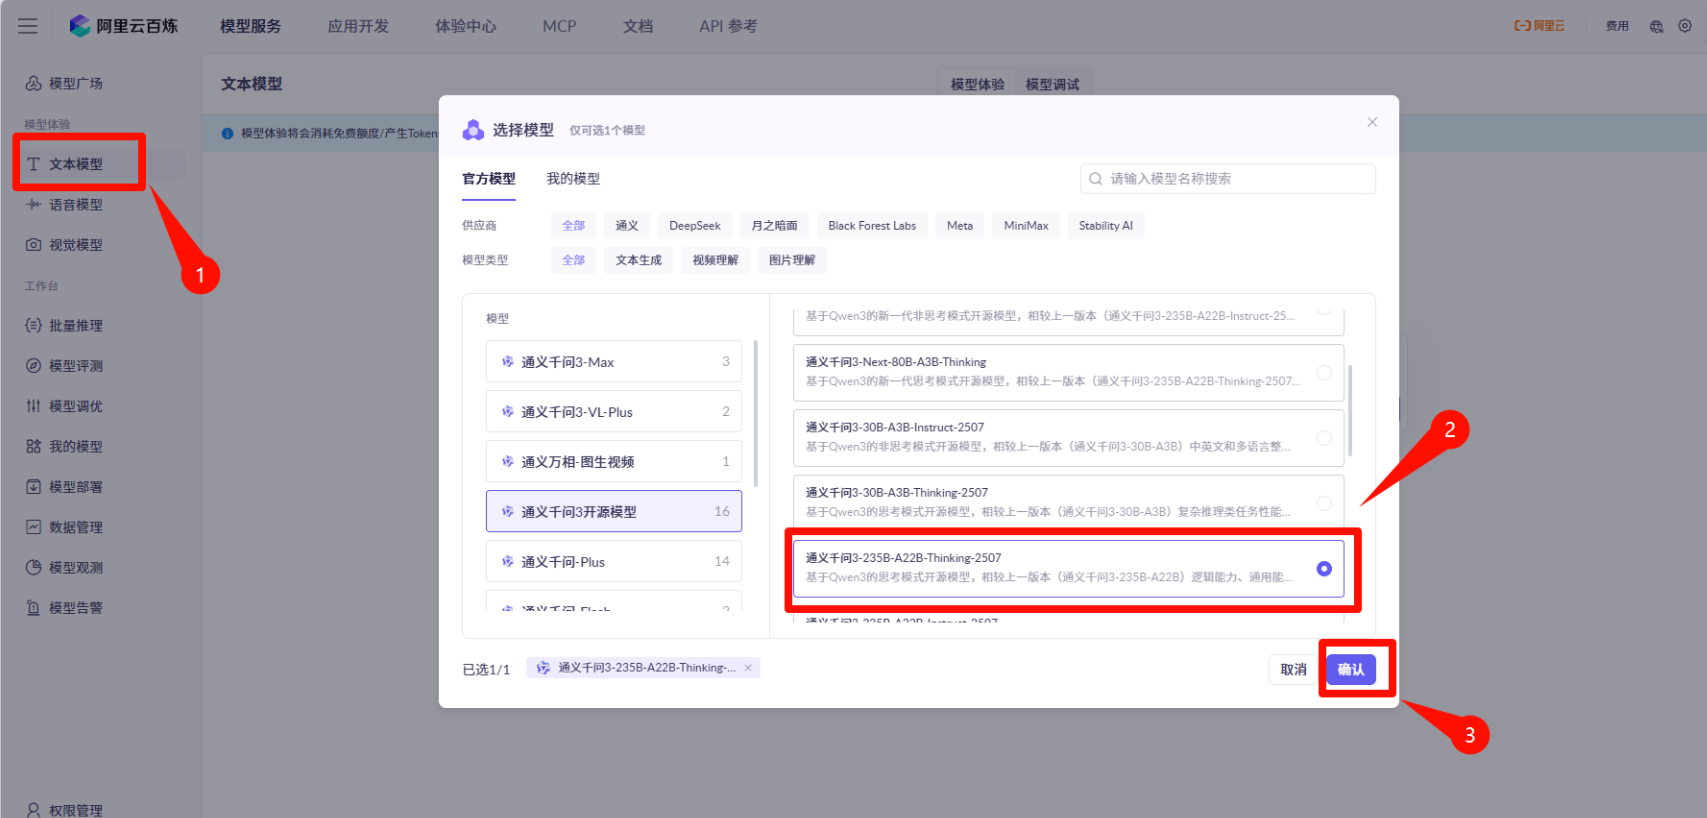Select the 通义万相-图生视频 model group
Screen dimensions: 1707x818
point(614,462)
